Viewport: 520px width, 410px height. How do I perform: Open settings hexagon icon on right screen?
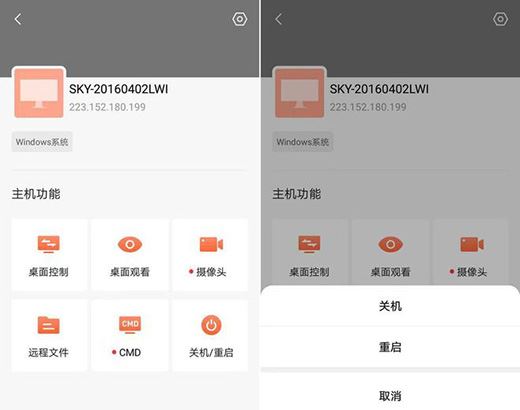(x=500, y=19)
